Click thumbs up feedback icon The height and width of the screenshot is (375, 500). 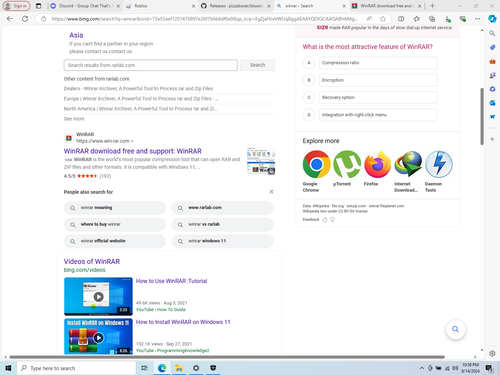point(325,220)
